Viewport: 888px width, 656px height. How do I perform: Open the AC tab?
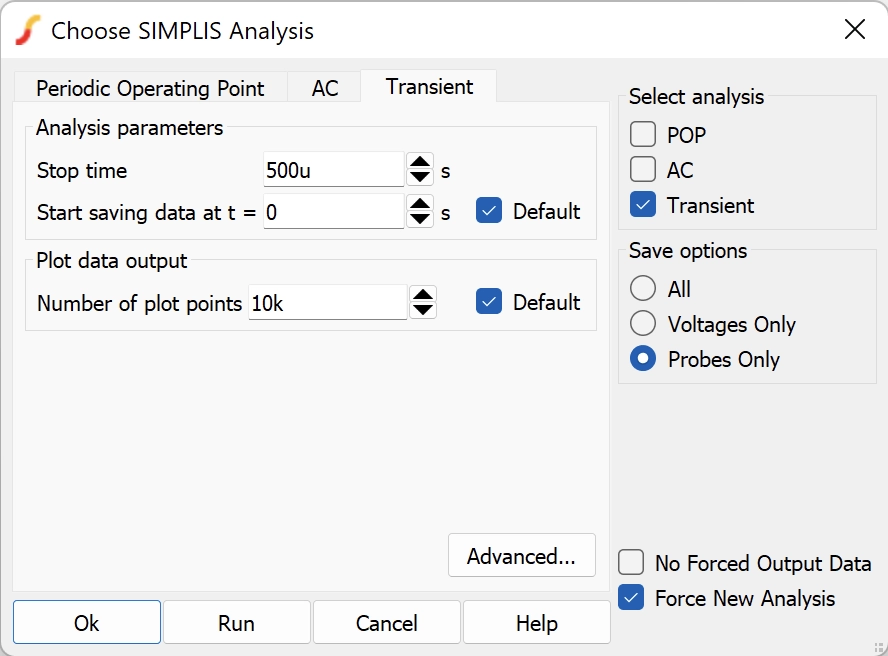click(325, 88)
